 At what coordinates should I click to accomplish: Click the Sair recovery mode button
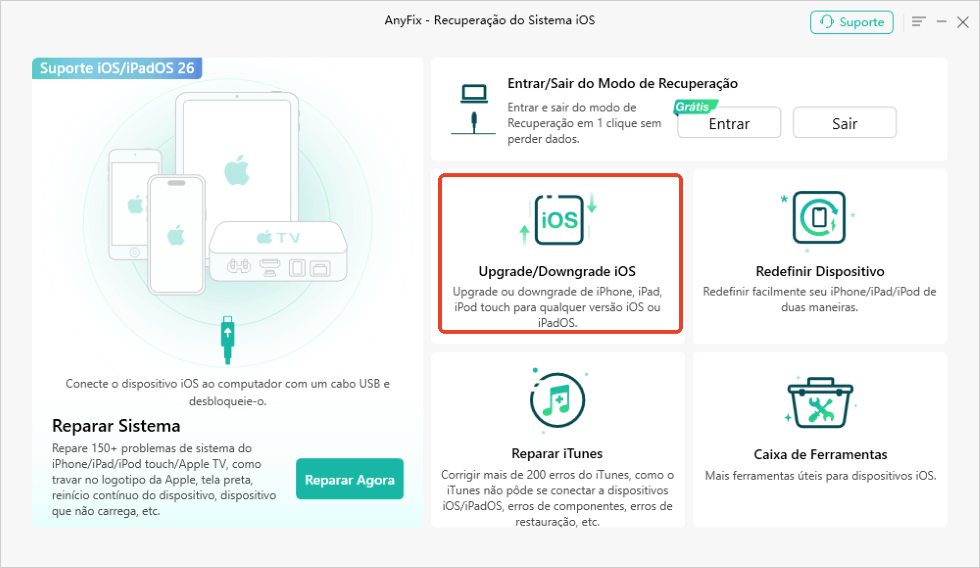(844, 122)
